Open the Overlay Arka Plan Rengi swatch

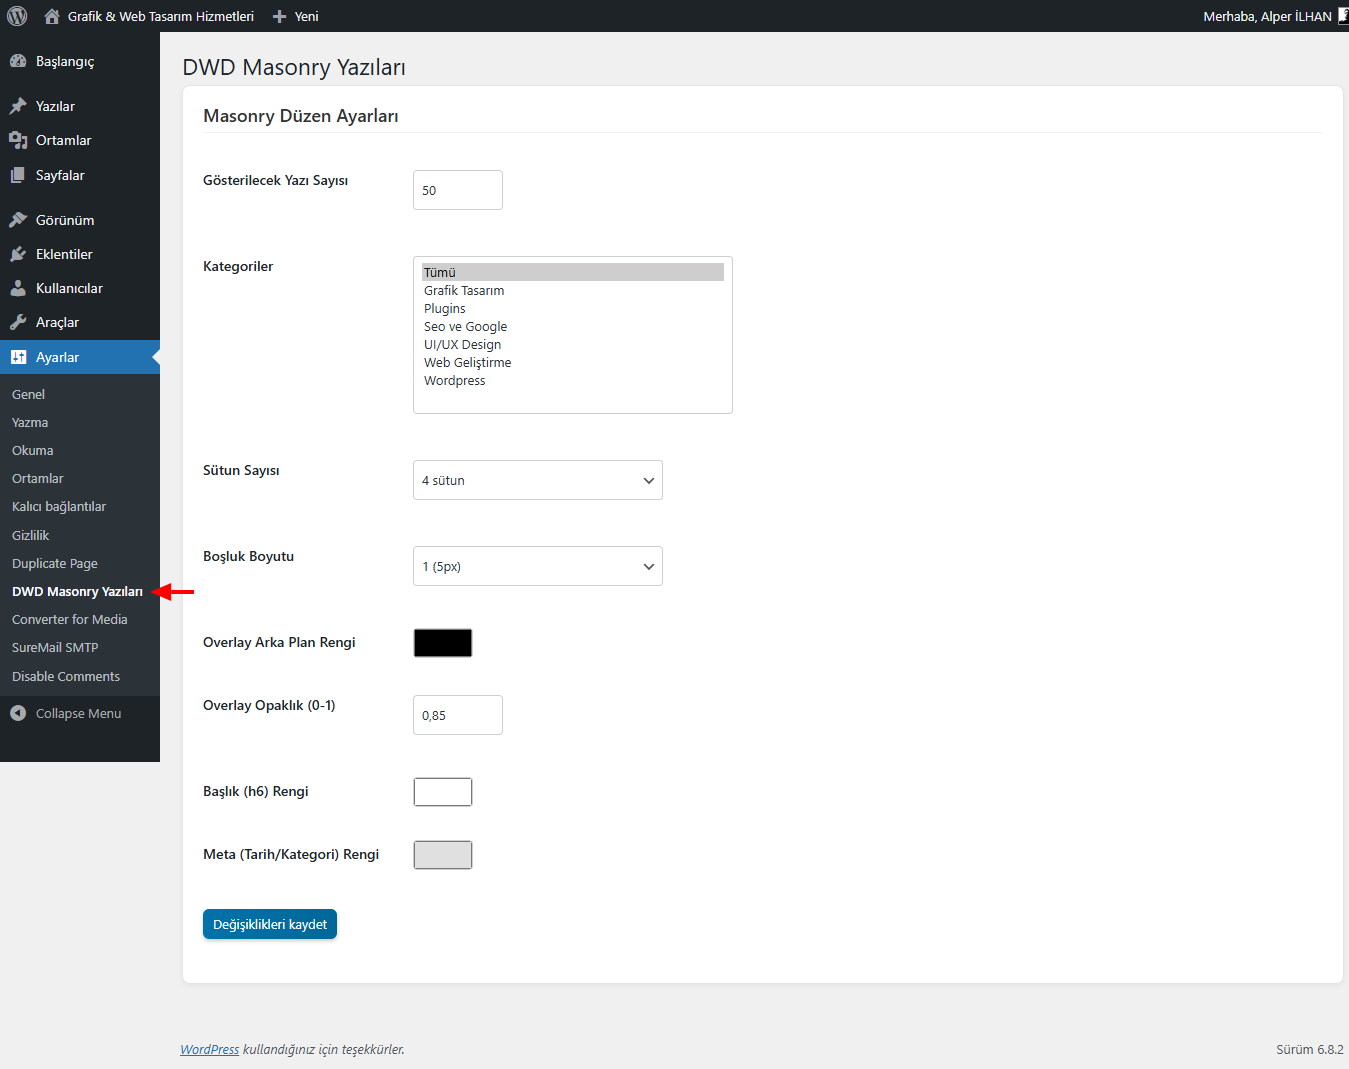pos(443,643)
